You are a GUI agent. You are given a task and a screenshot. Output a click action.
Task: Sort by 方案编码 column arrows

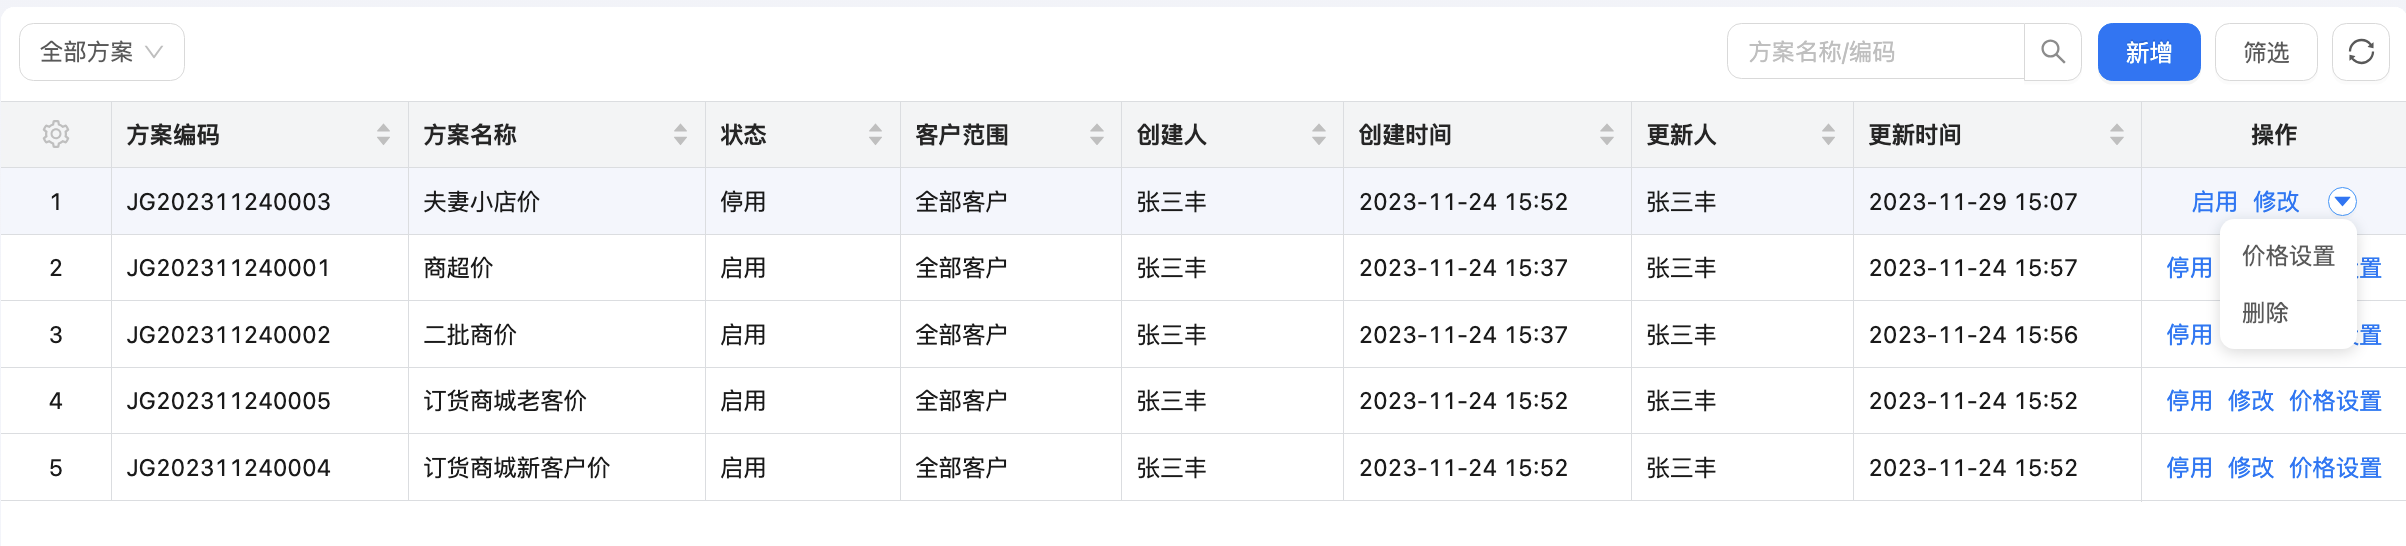[383, 134]
